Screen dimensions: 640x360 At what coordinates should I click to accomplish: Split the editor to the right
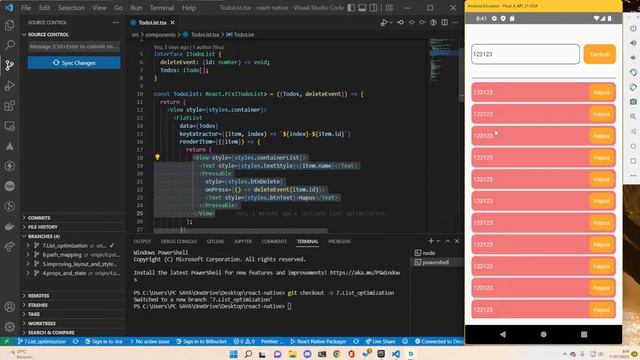(x=444, y=22)
